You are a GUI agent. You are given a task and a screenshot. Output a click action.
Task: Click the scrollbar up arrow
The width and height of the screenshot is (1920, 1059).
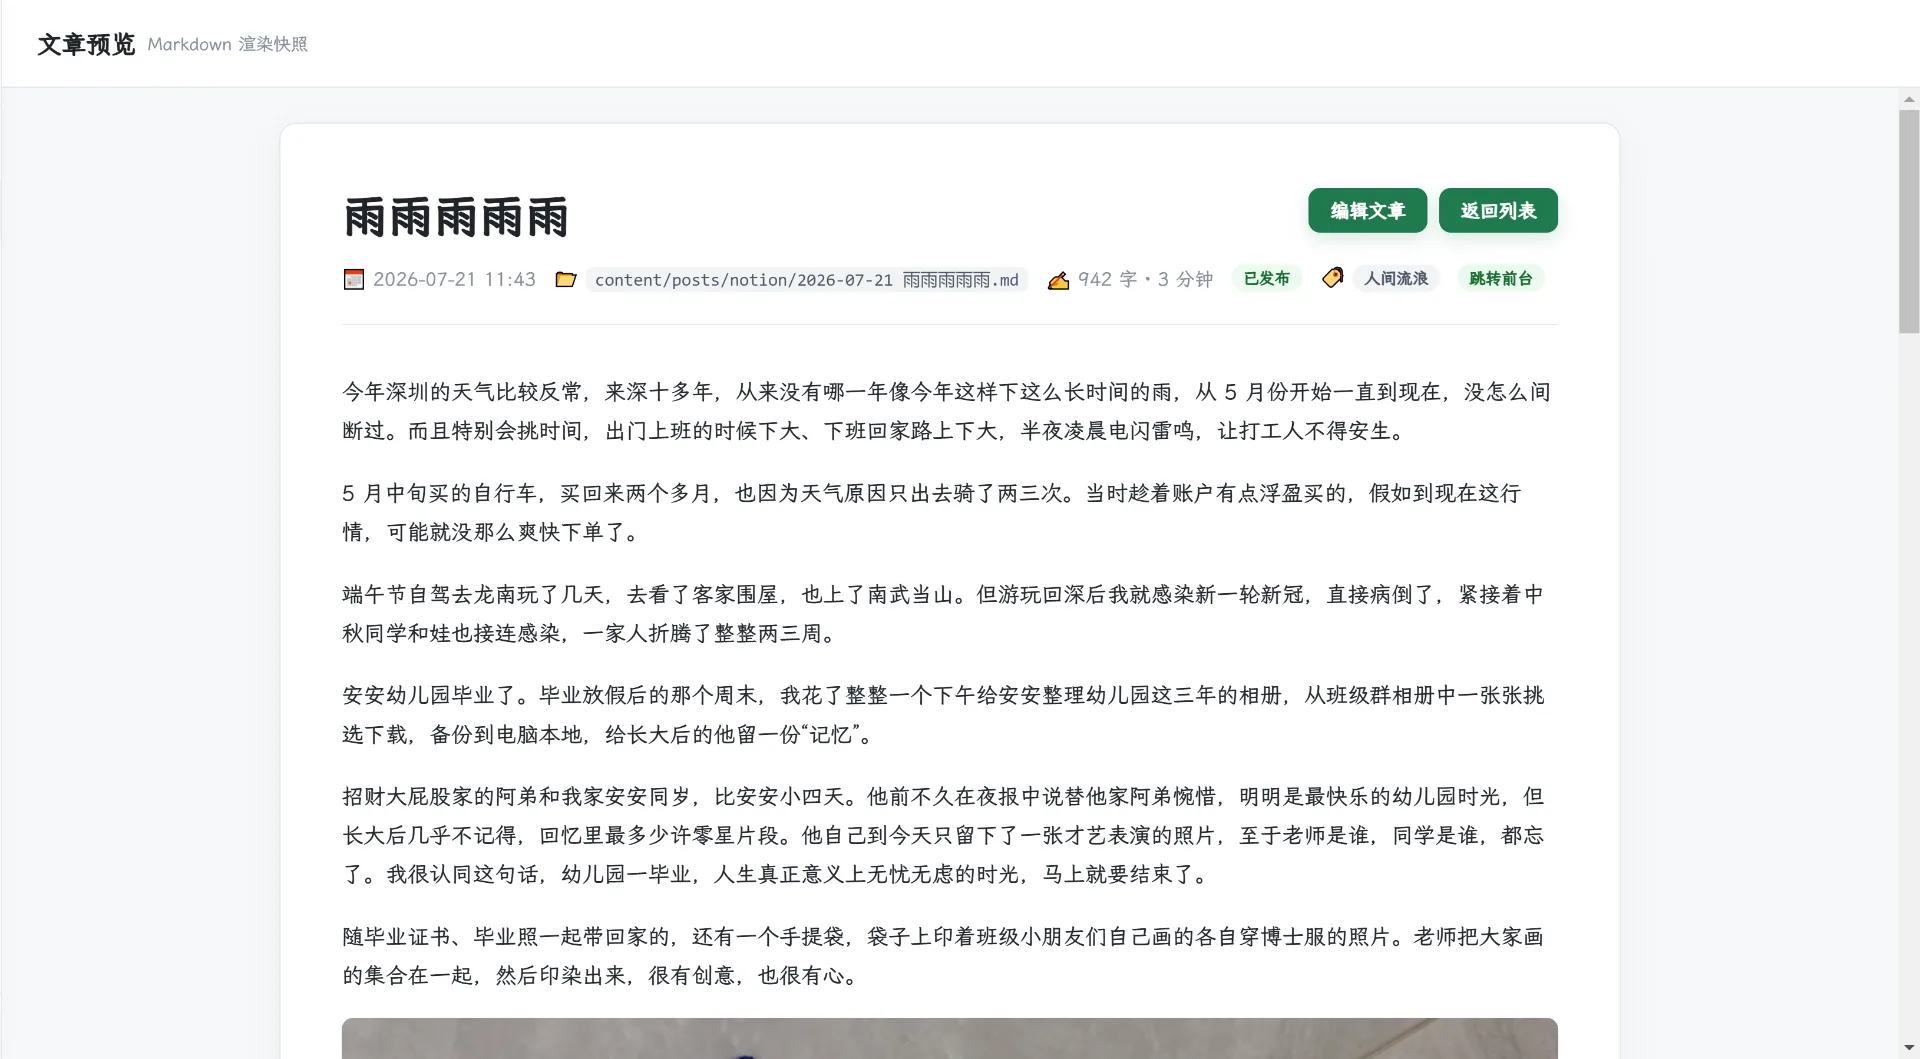click(1909, 99)
